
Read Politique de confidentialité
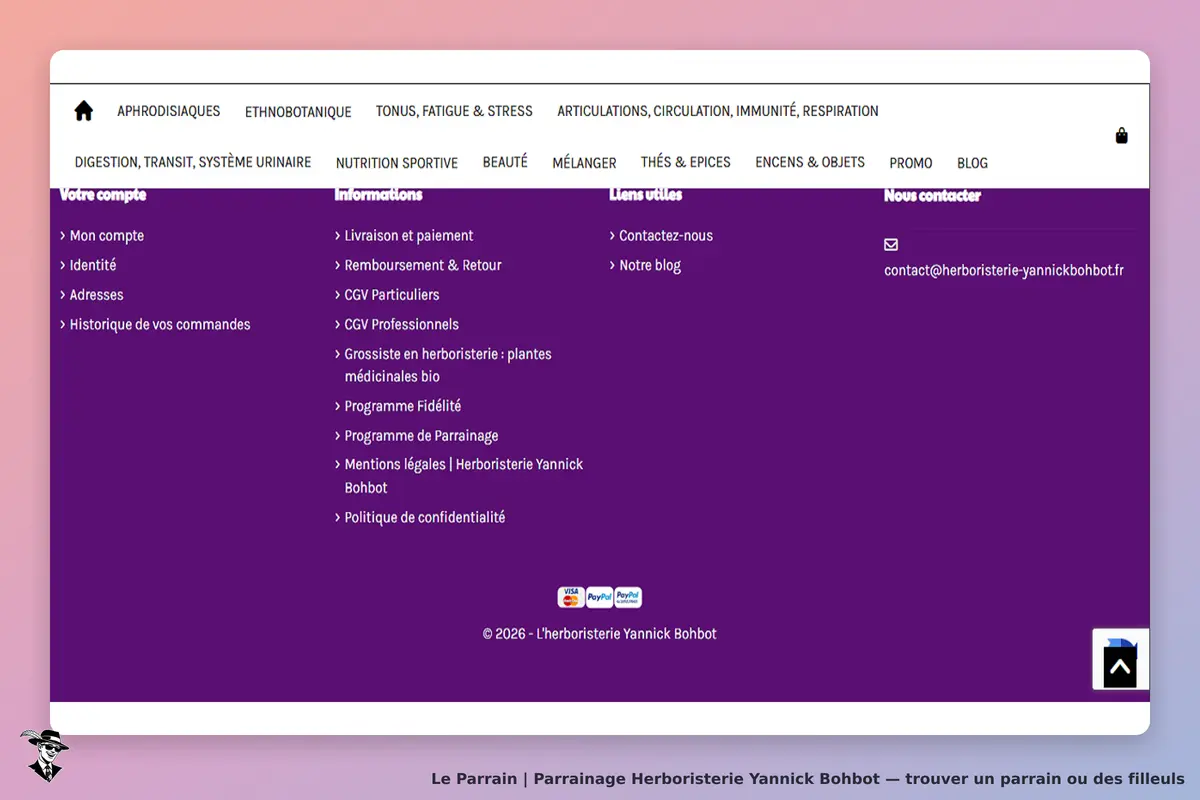pyautogui.click(x=425, y=517)
